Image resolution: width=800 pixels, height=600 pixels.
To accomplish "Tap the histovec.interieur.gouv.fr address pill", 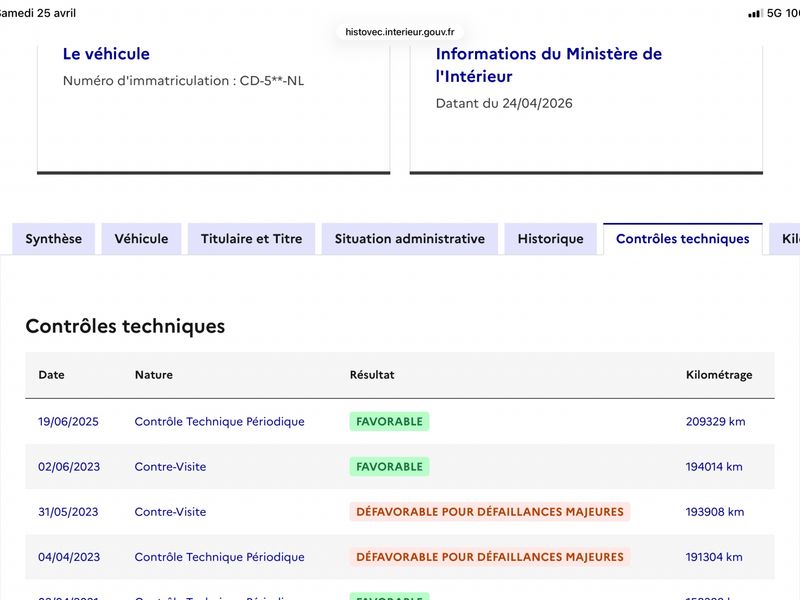I will coord(399,32).
